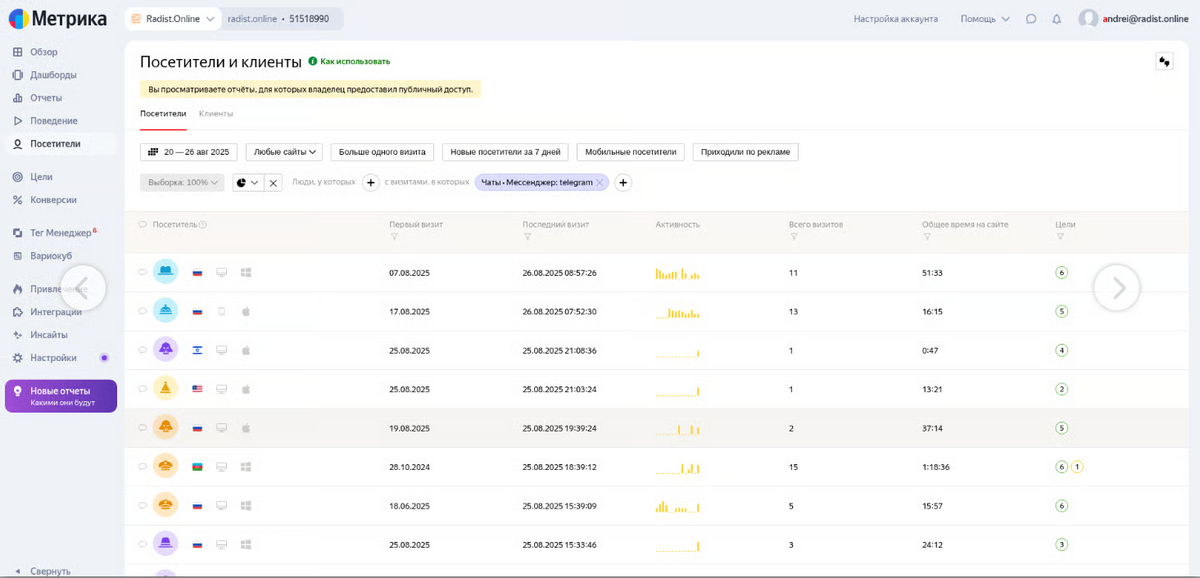Open the notifications bell icon

[1056, 19]
